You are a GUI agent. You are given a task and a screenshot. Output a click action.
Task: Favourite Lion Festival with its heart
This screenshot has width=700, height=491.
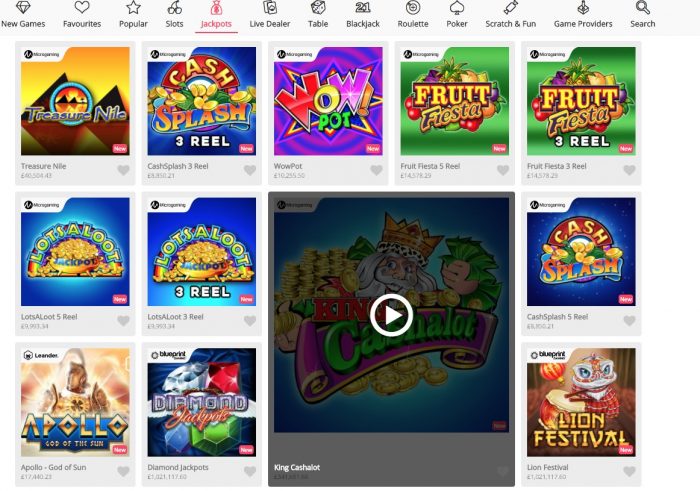coord(629,471)
